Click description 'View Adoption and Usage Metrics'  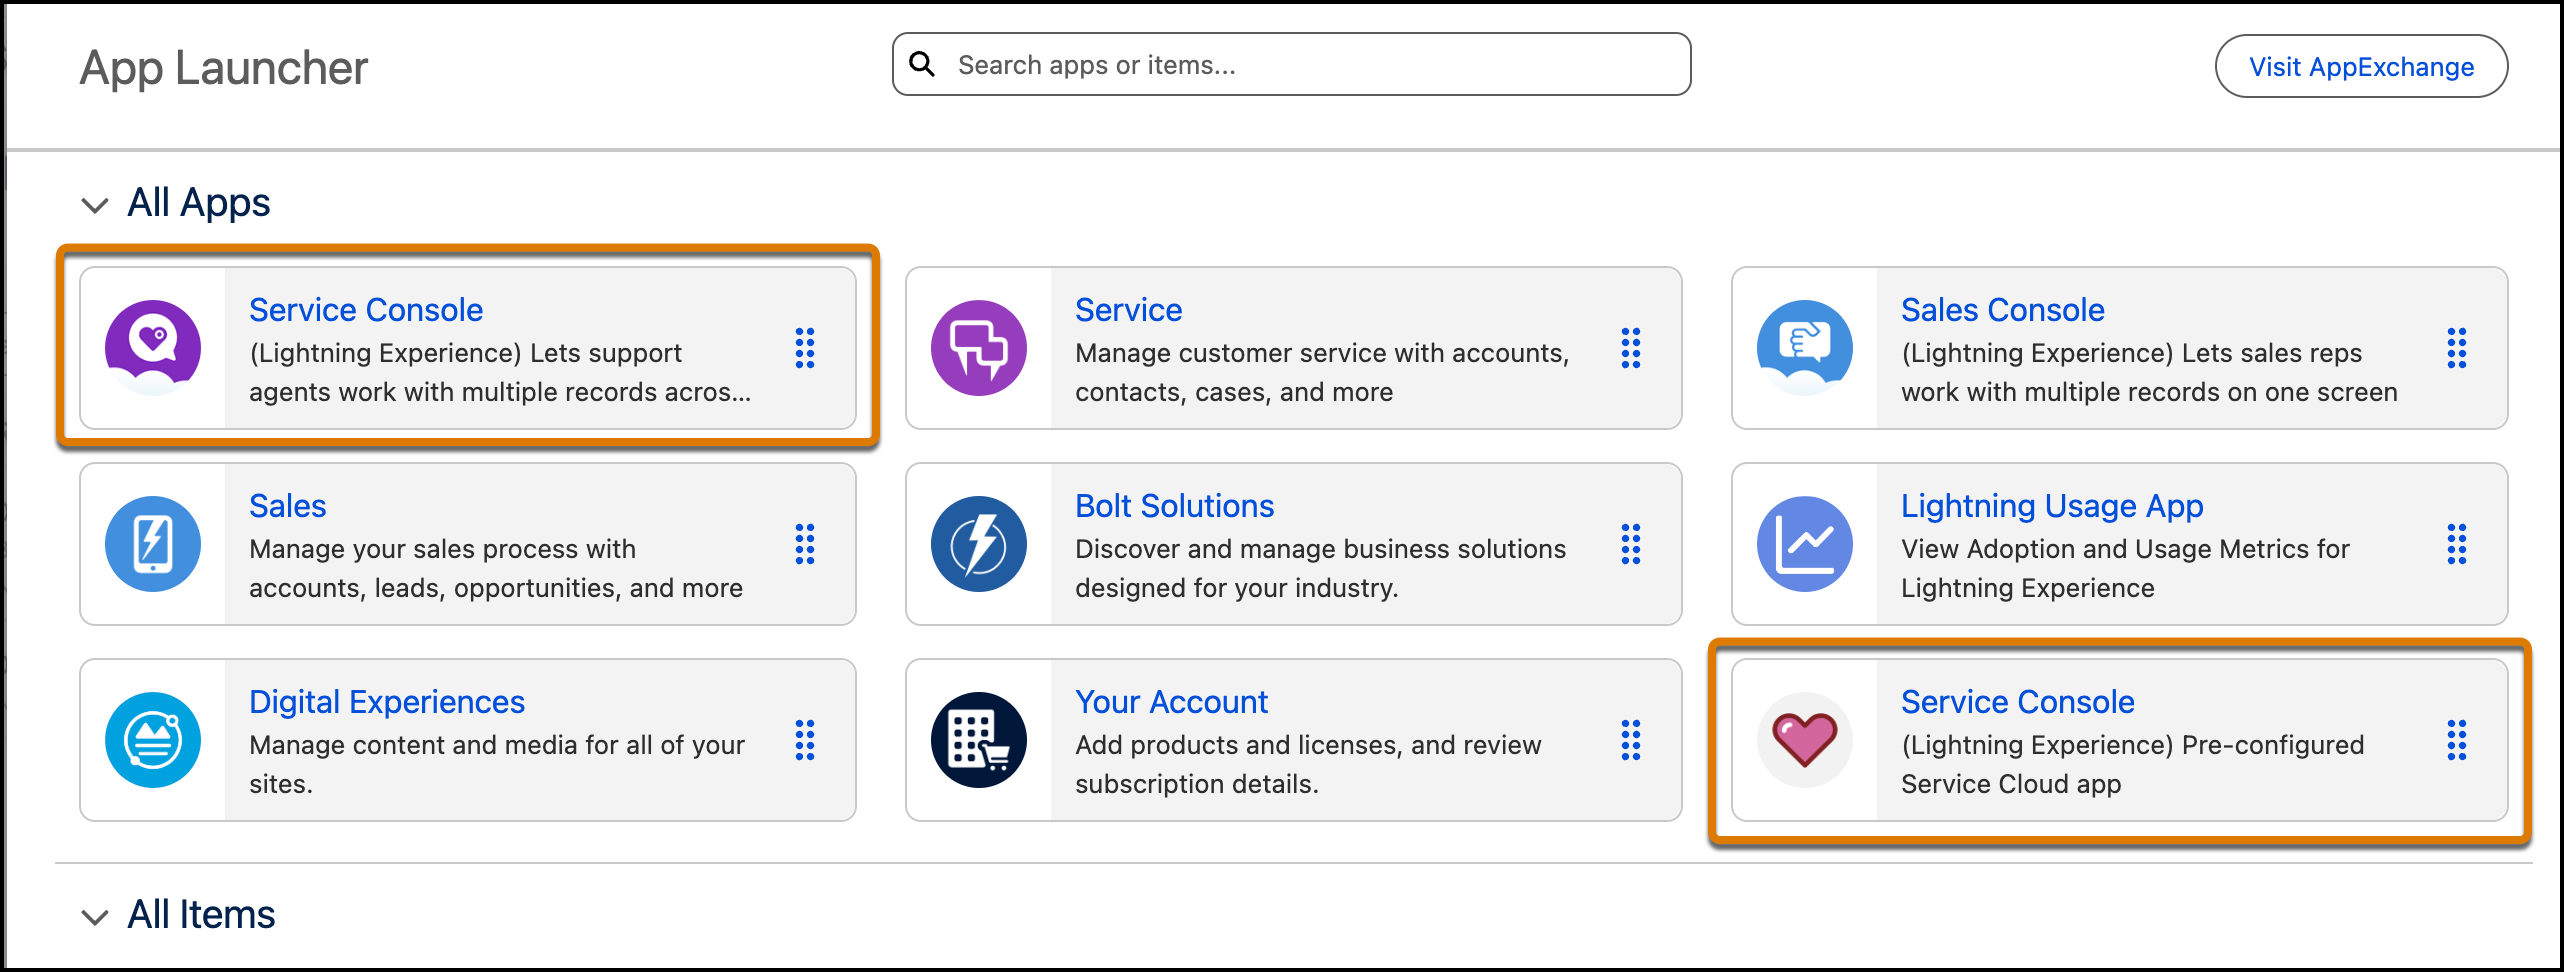click(x=2125, y=568)
